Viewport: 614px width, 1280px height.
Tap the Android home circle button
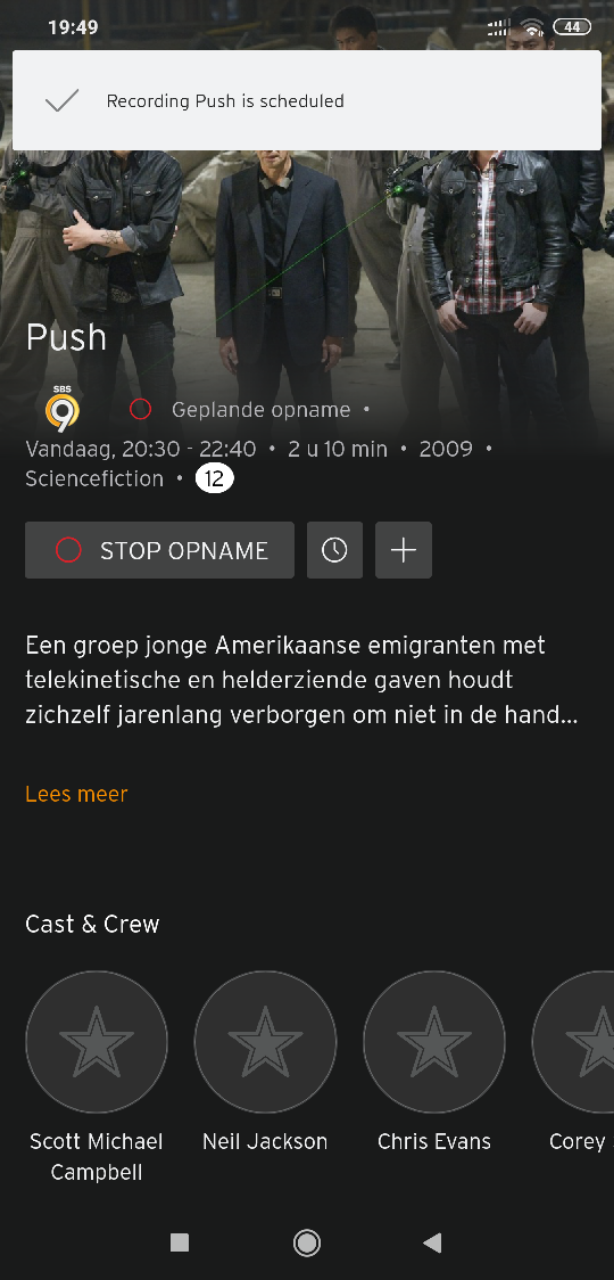pyautogui.click(x=307, y=1242)
